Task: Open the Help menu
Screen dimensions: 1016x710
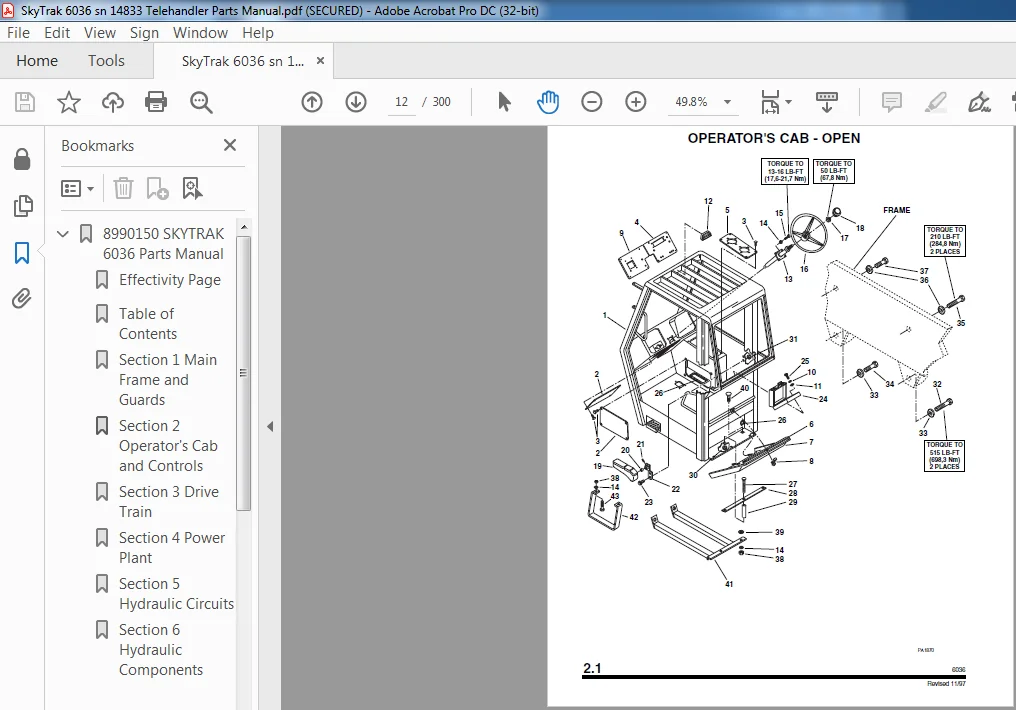Action: coord(258,32)
